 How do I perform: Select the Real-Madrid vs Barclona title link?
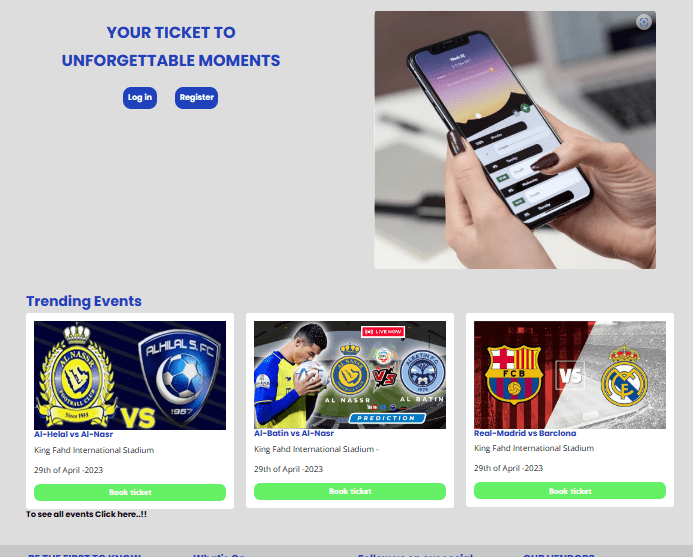click(525, 434)
